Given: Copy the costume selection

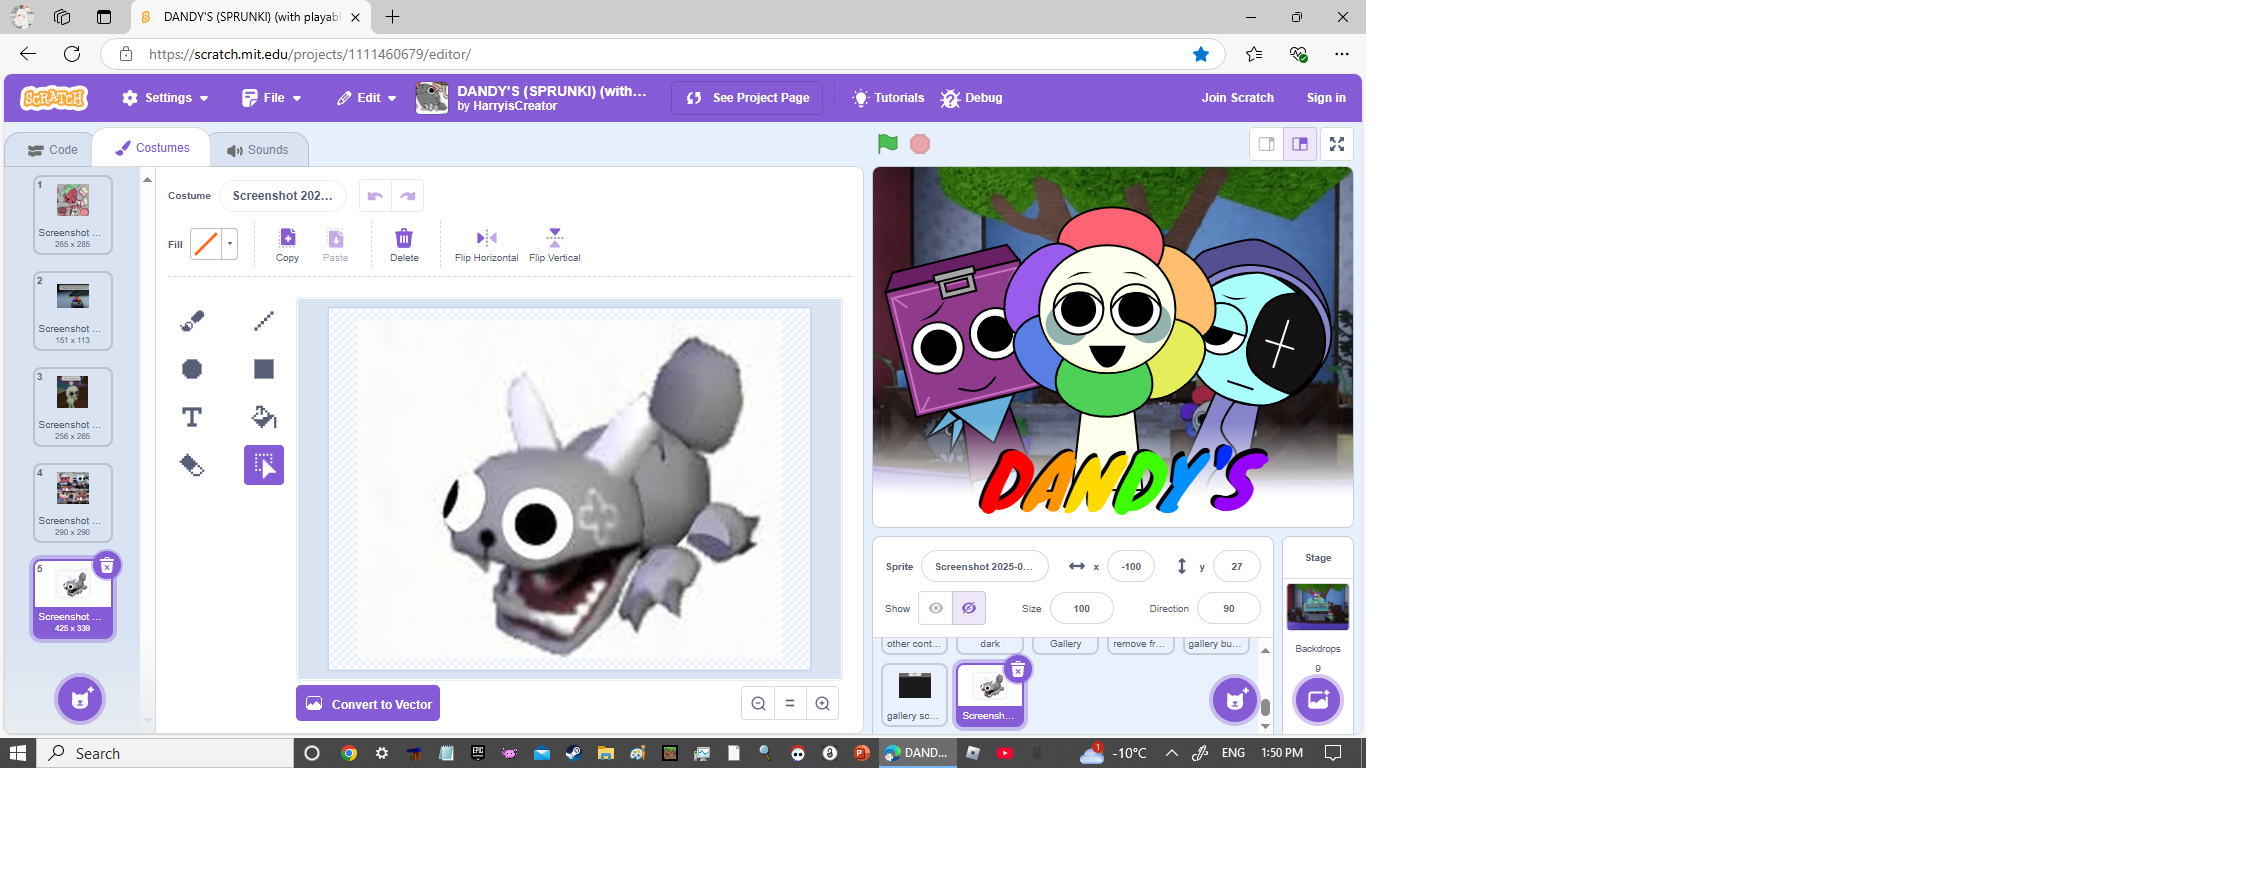Looking at the screenshot, I should tap(287, 244).
